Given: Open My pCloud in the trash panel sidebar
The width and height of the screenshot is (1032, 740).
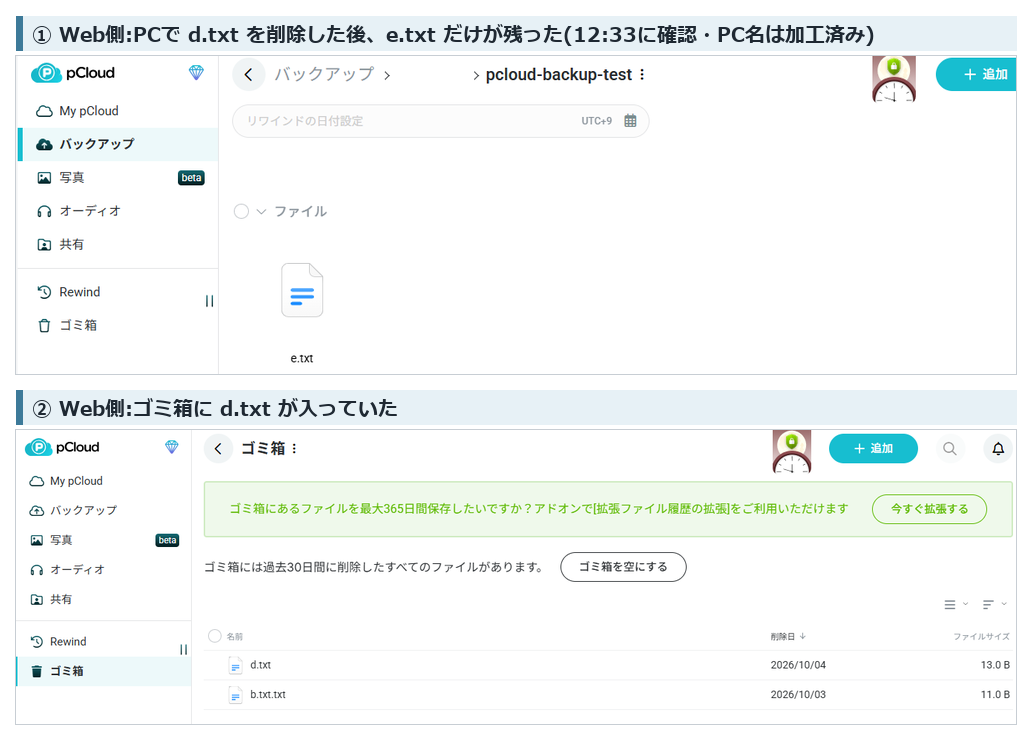Looking at the screenshot, I should tap(103, 481).
